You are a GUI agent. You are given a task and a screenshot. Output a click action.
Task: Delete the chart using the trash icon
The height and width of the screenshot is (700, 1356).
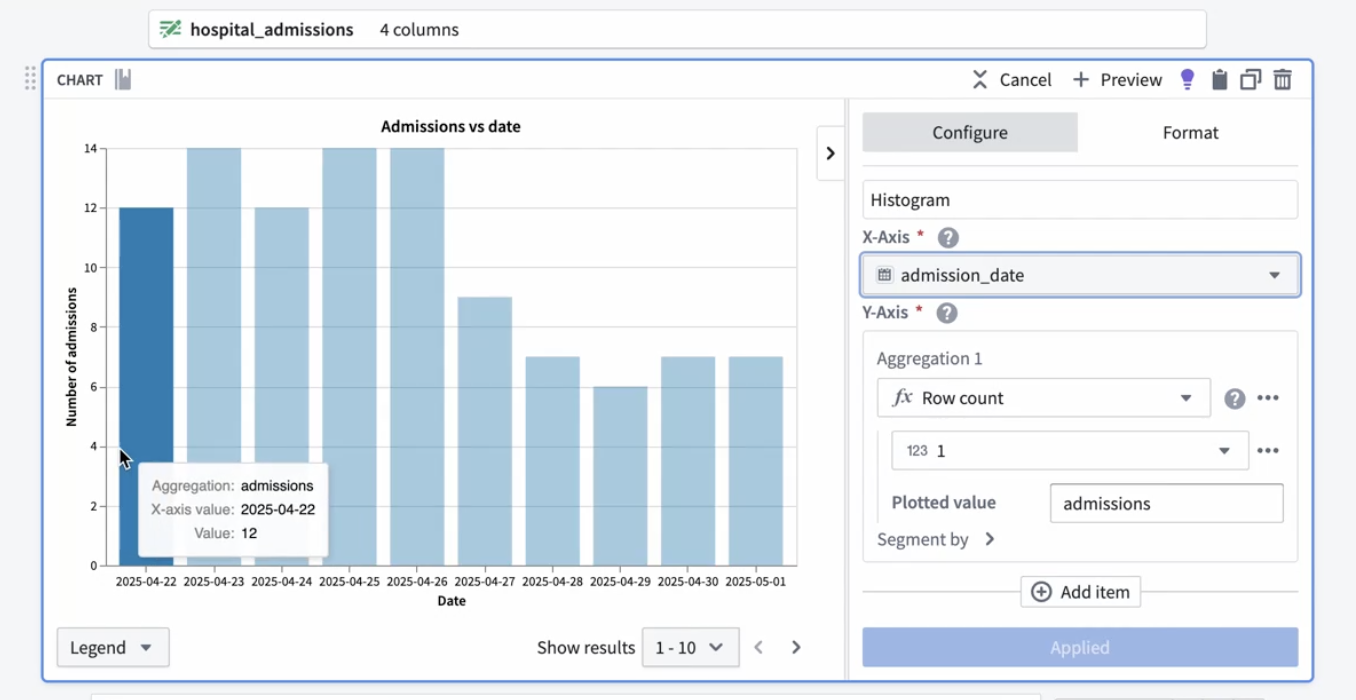[1282, 80]
